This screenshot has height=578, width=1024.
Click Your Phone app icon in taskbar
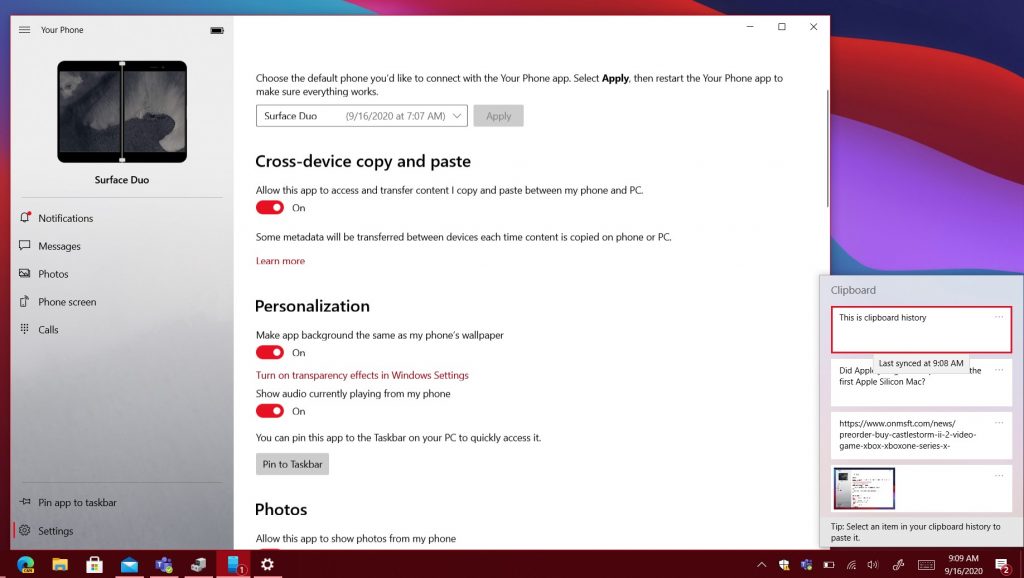click(233, 564)
